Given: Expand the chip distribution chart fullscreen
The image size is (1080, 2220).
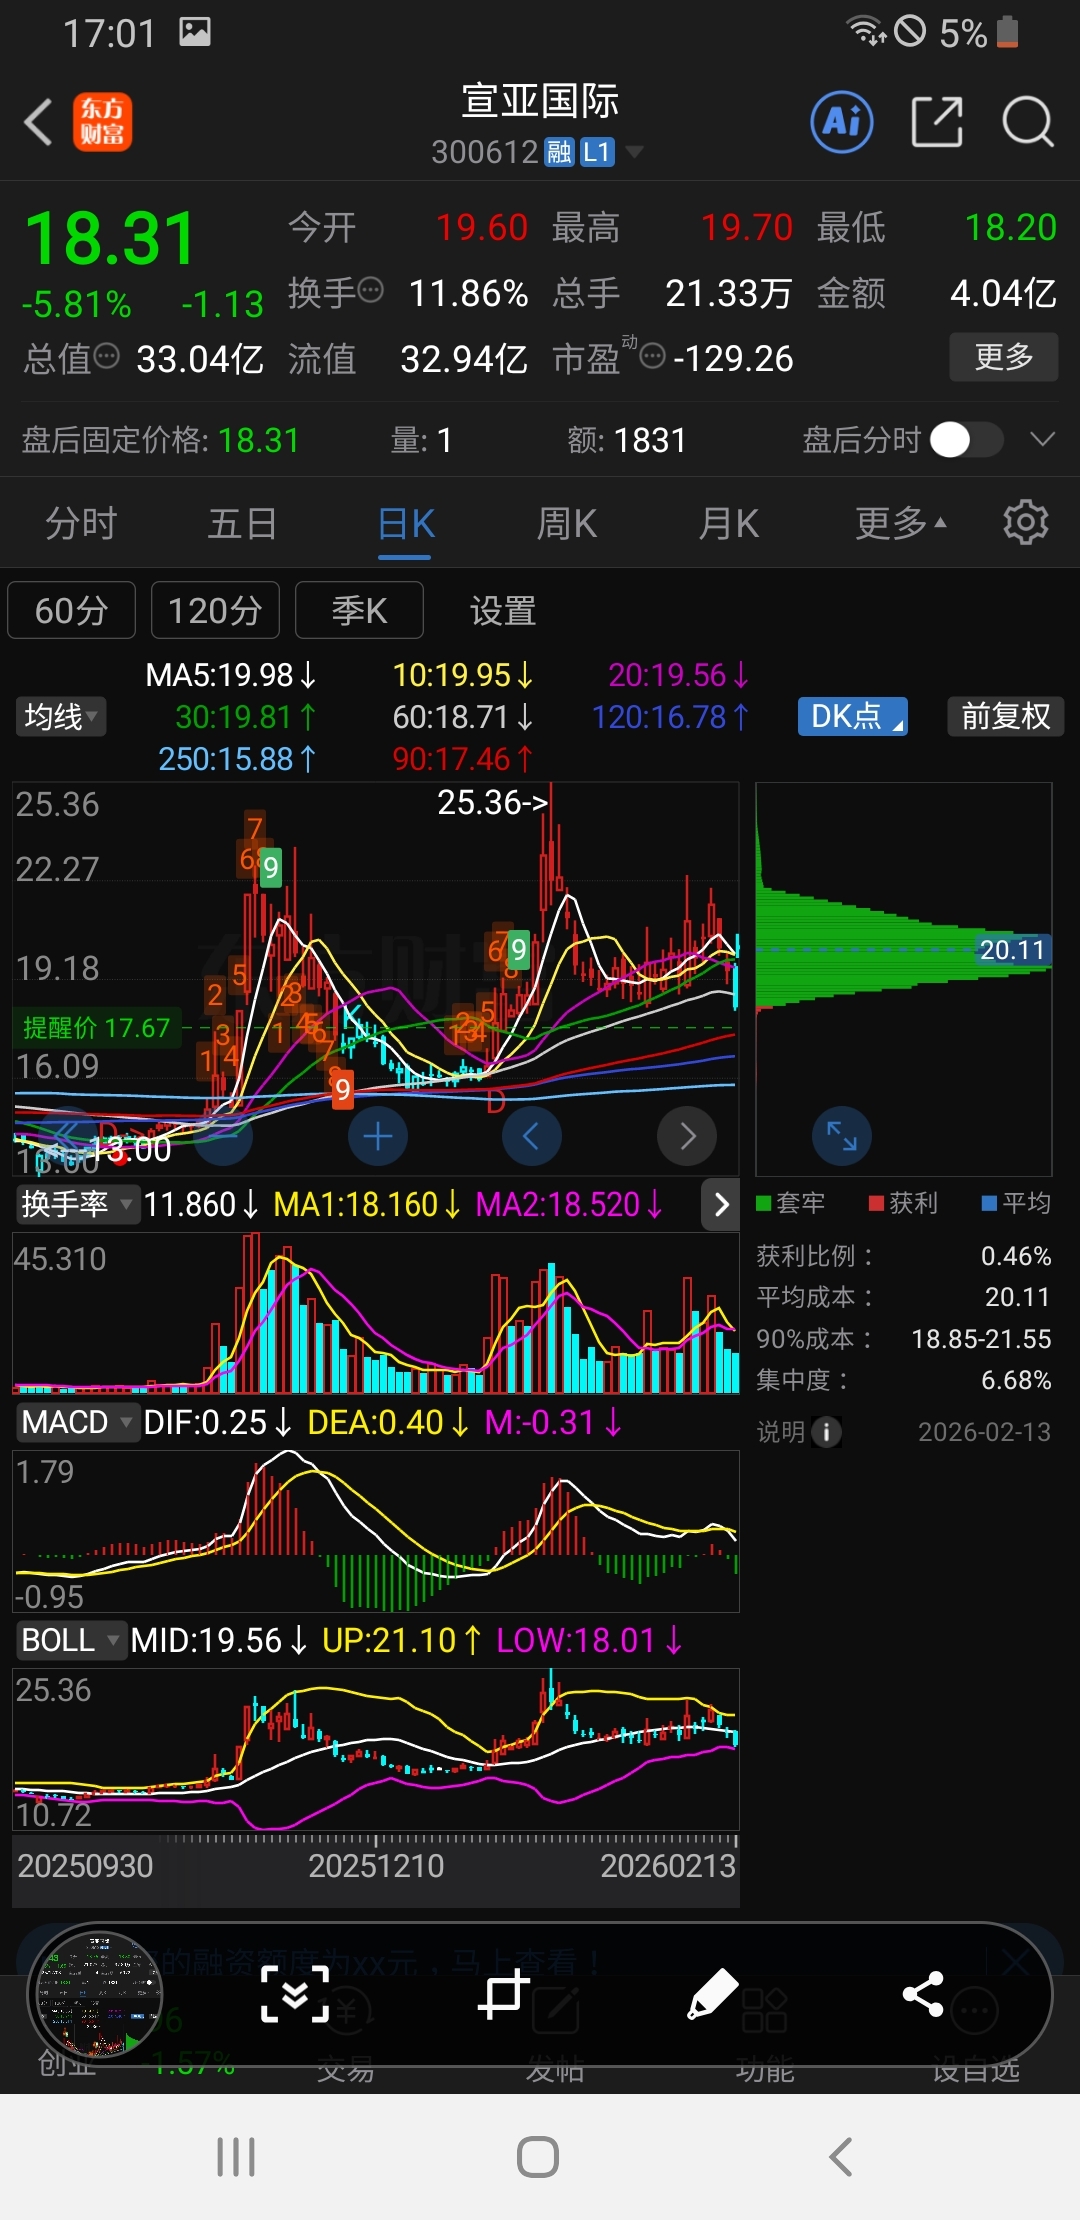Looking at the screenshot, I should click(x=842, y=1136).
